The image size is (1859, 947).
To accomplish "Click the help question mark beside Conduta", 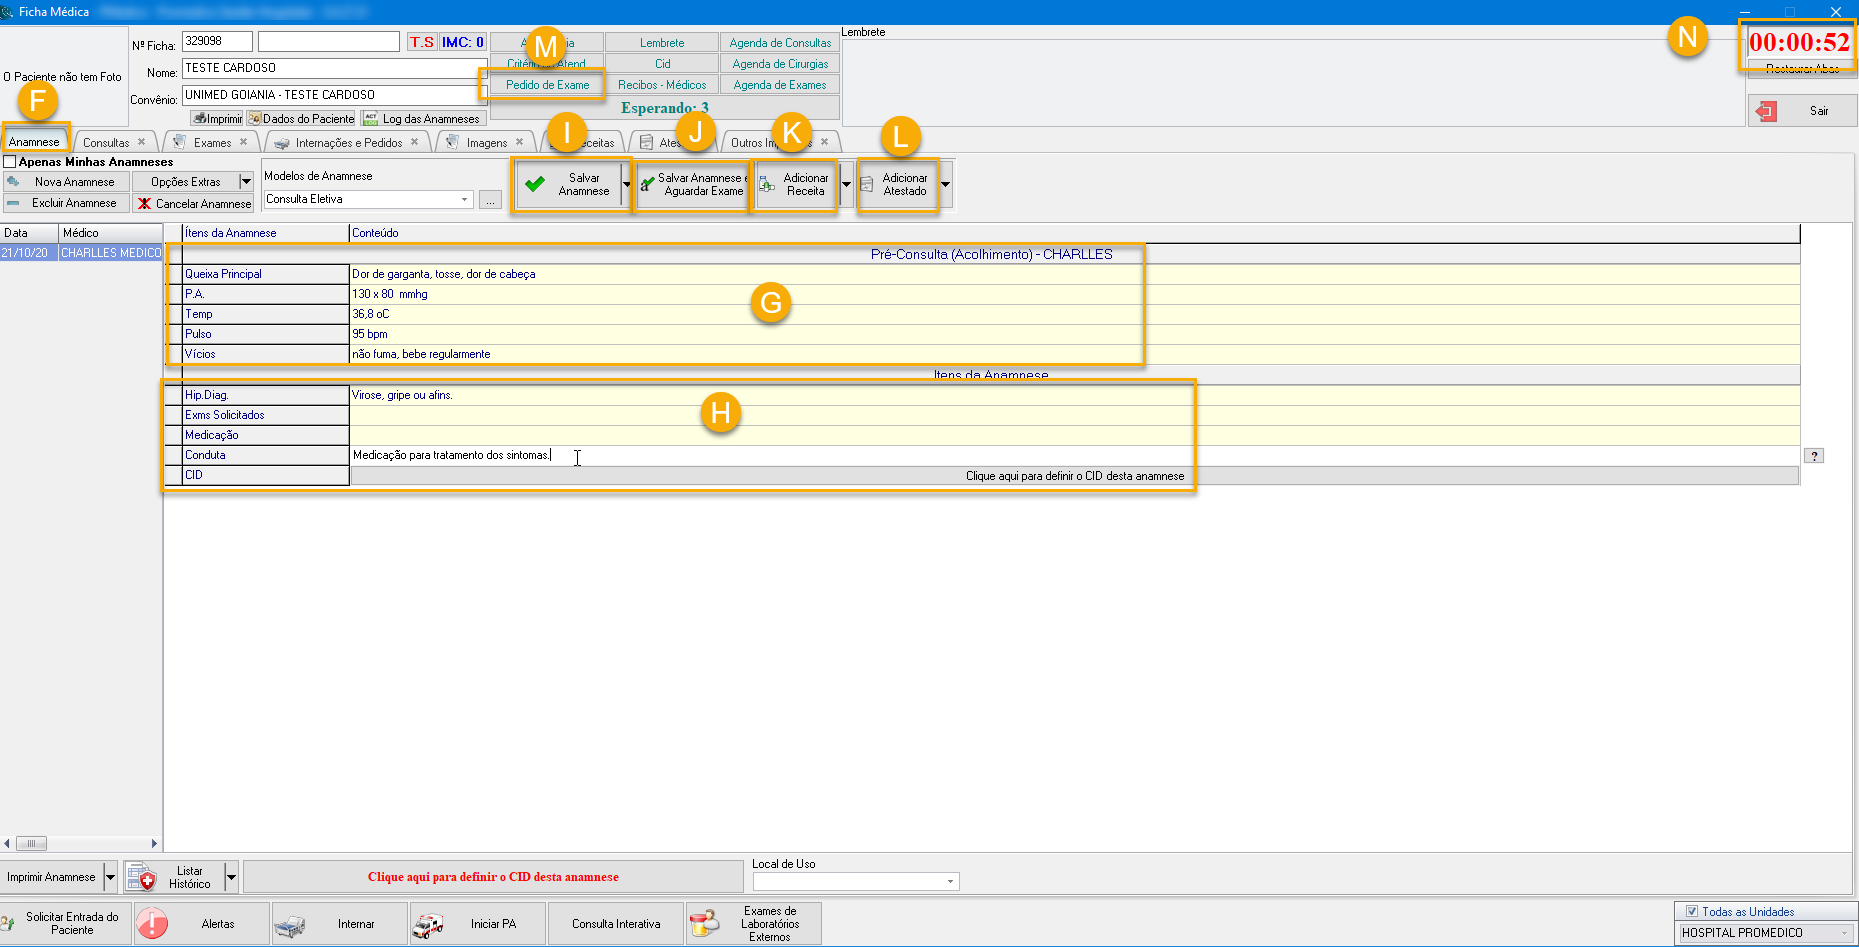I will point(1813,456).
